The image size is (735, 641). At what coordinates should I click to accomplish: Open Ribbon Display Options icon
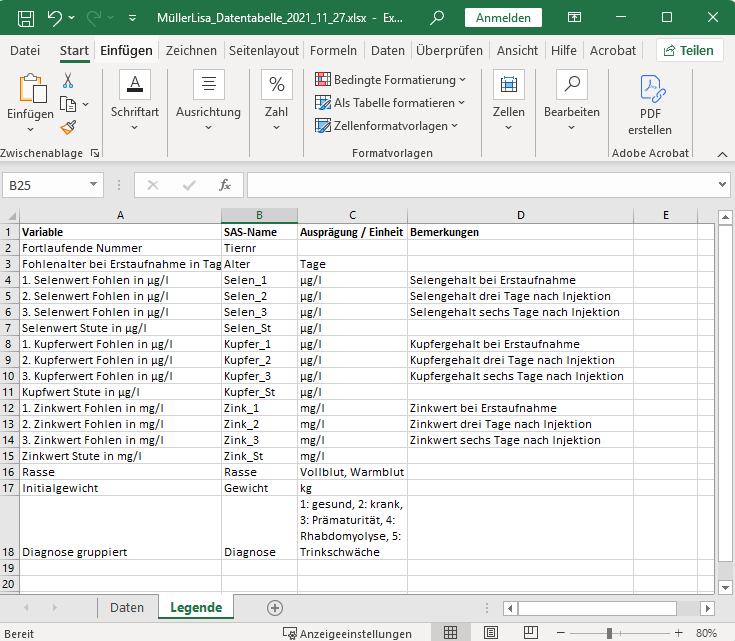pos(574,18)
